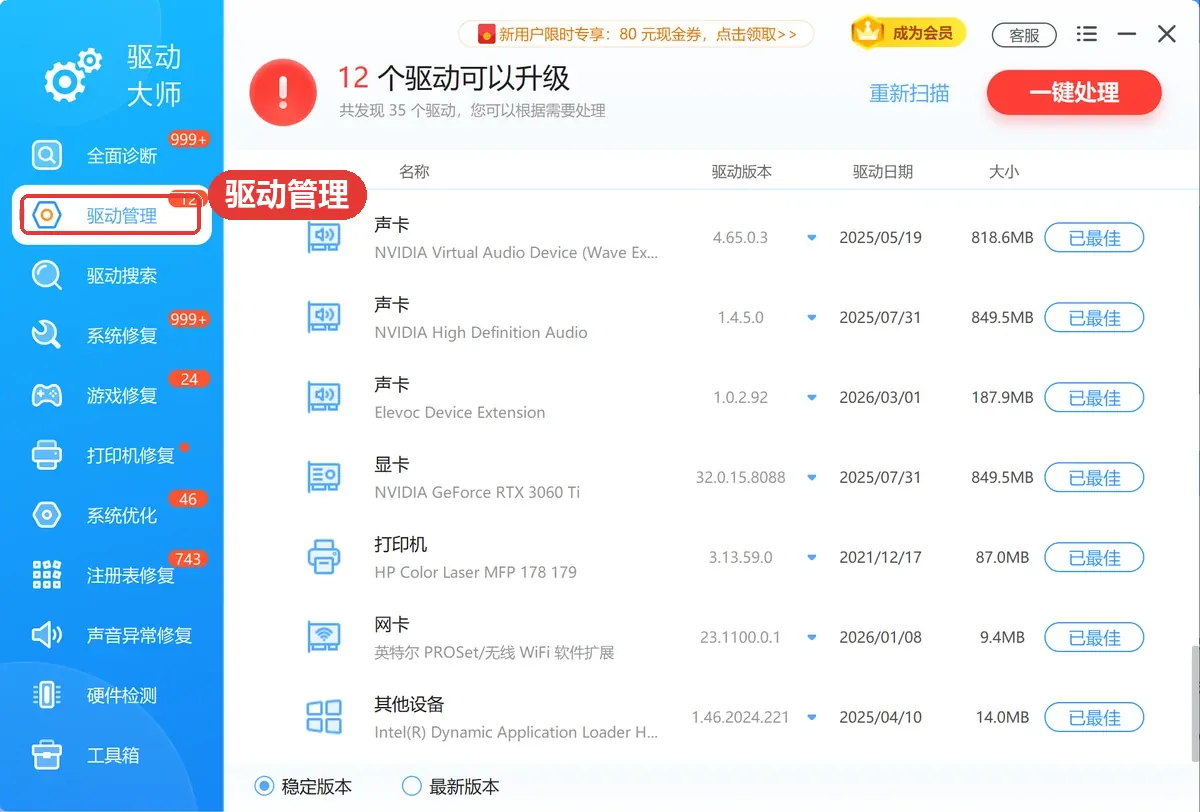
Task: Select the 稳定版本 radio button
Action: pos(264,786)
